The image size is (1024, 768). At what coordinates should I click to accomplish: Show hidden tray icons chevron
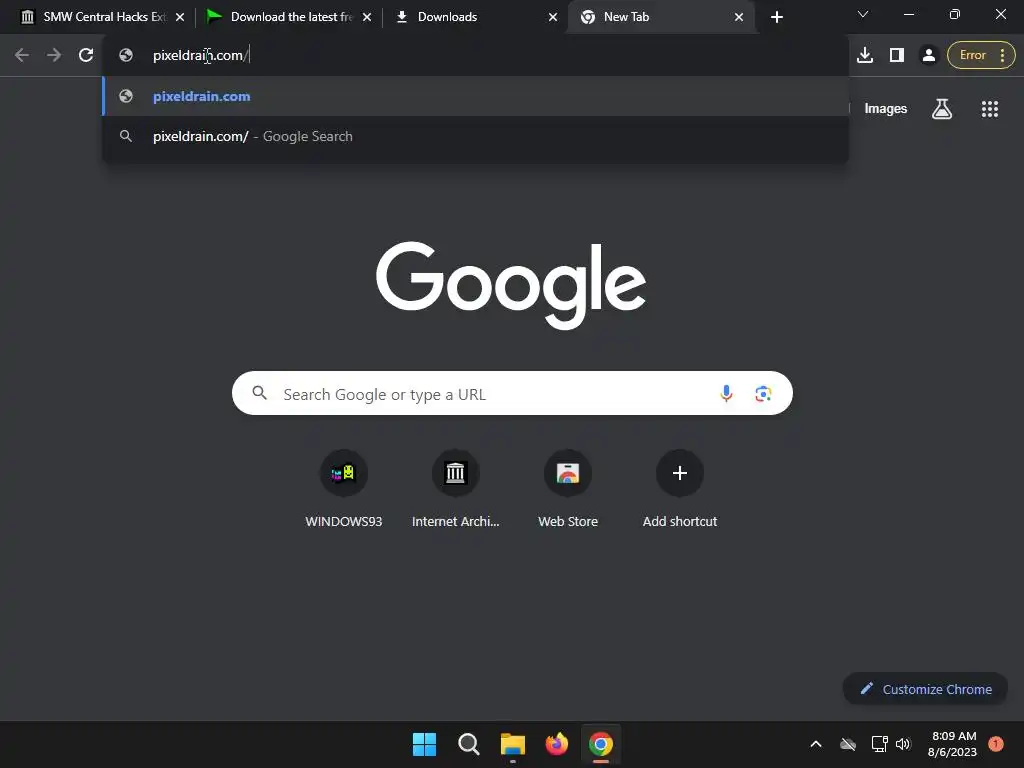(816, 744)
